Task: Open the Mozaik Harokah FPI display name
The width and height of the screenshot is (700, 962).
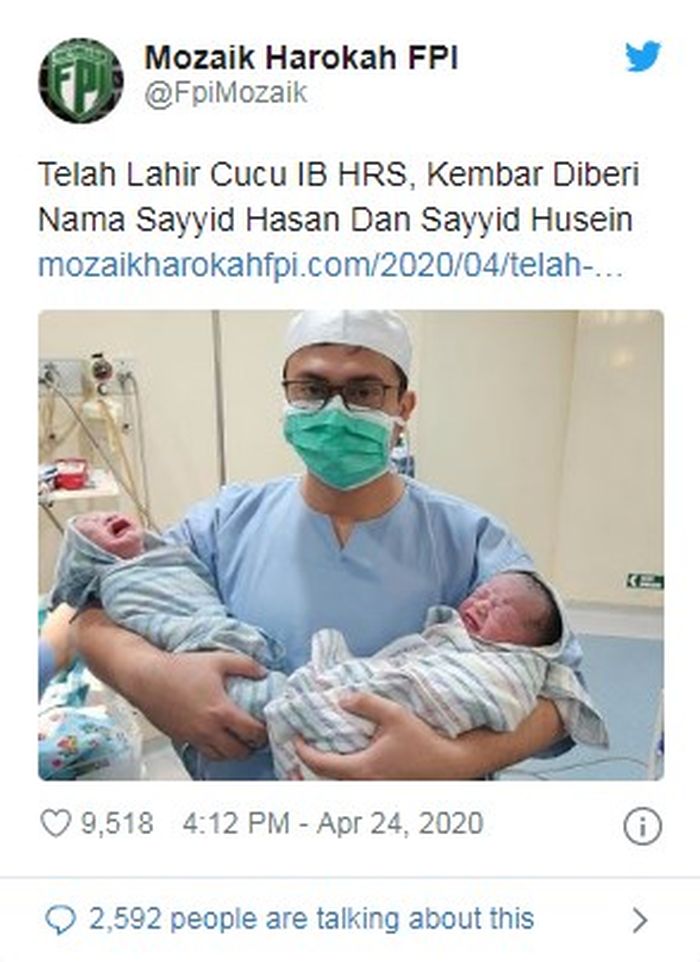Action: (x=301, y=59)
